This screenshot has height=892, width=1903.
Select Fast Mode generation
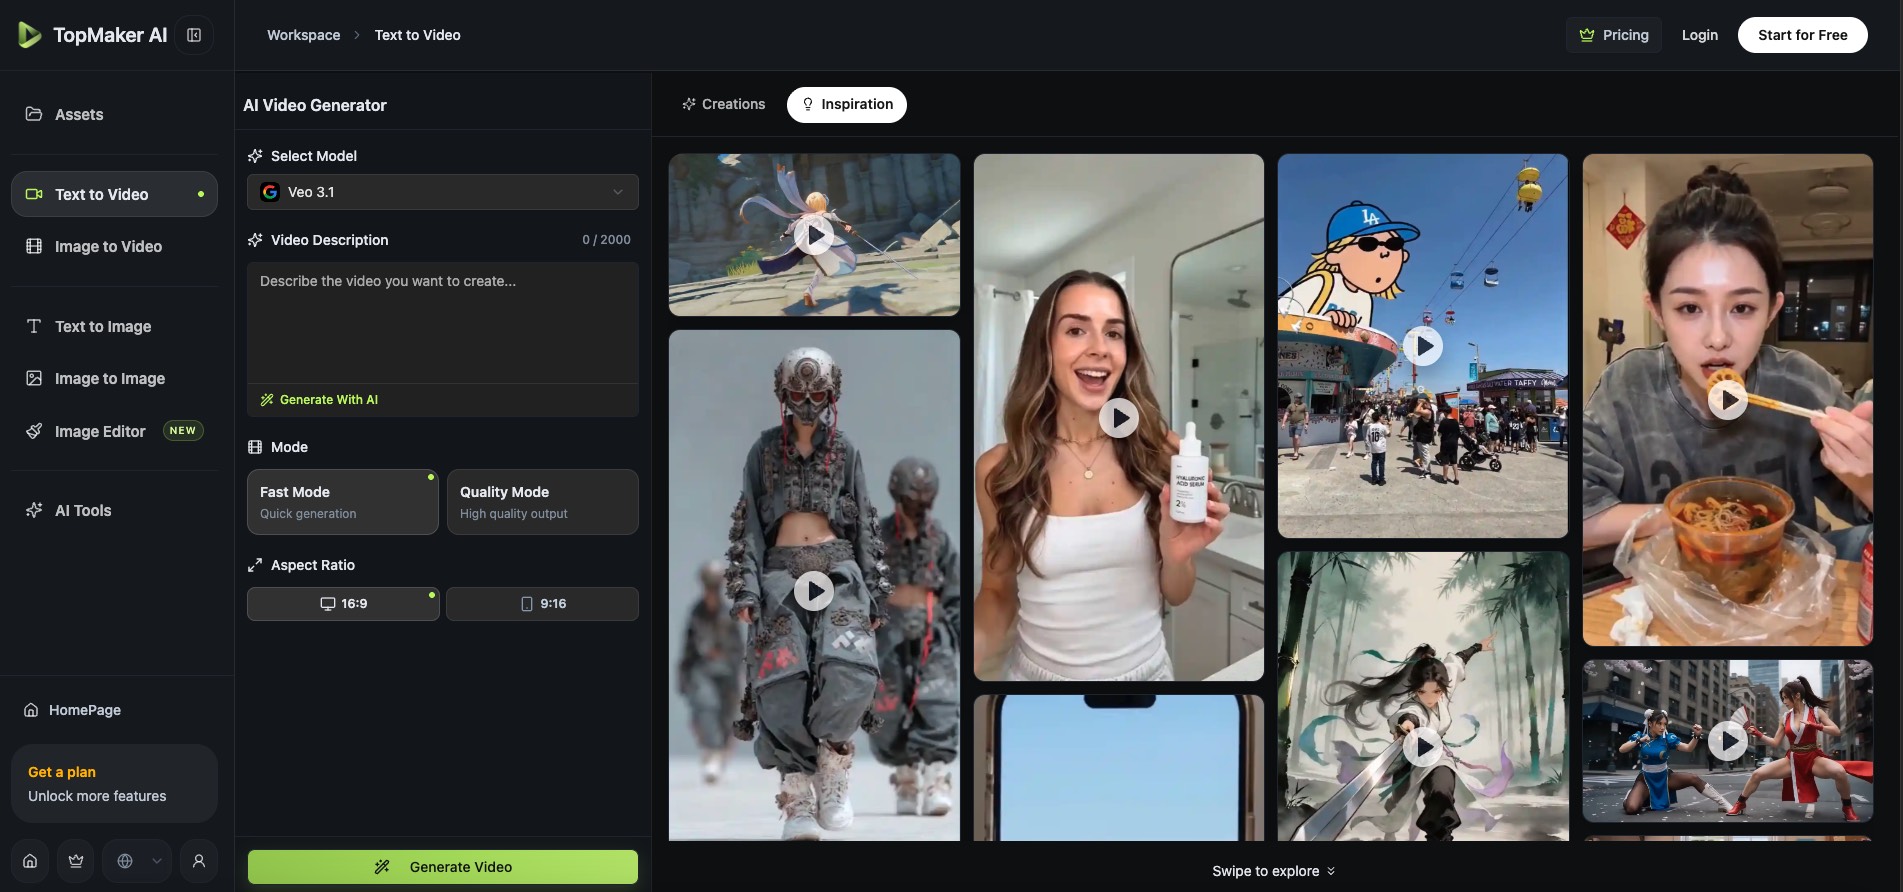[x=342, y=502]
